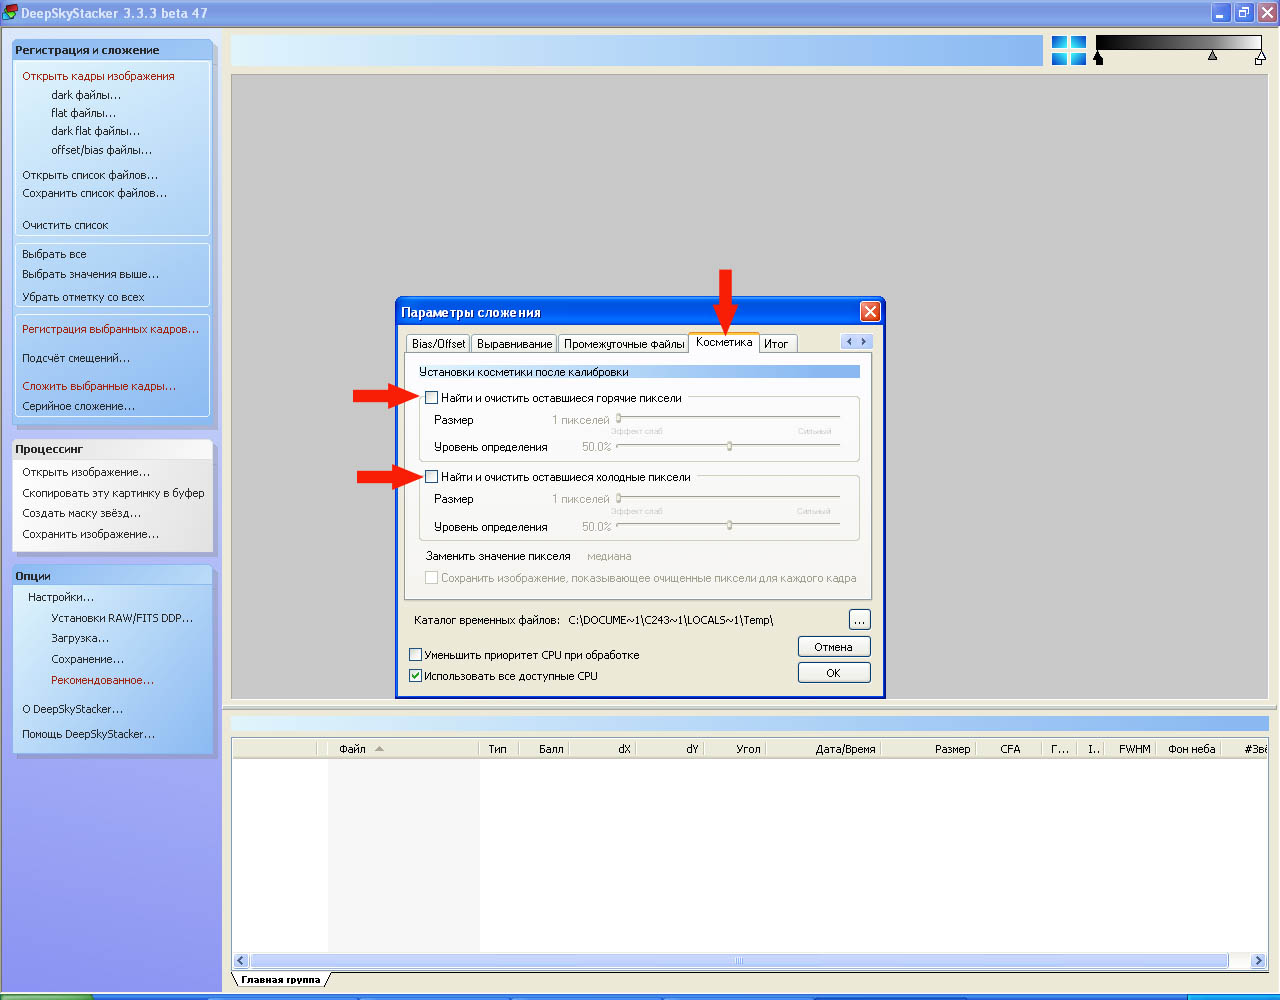The height and width of the screenshot is (1000, 1280).
Task: Open Рекомендованное settings link in sidebar
Action: click(102, 680)
